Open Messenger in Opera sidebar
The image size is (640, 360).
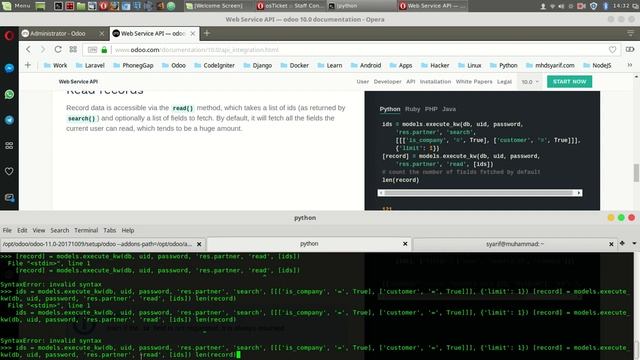pyautogui.click(x=9, y=68)
